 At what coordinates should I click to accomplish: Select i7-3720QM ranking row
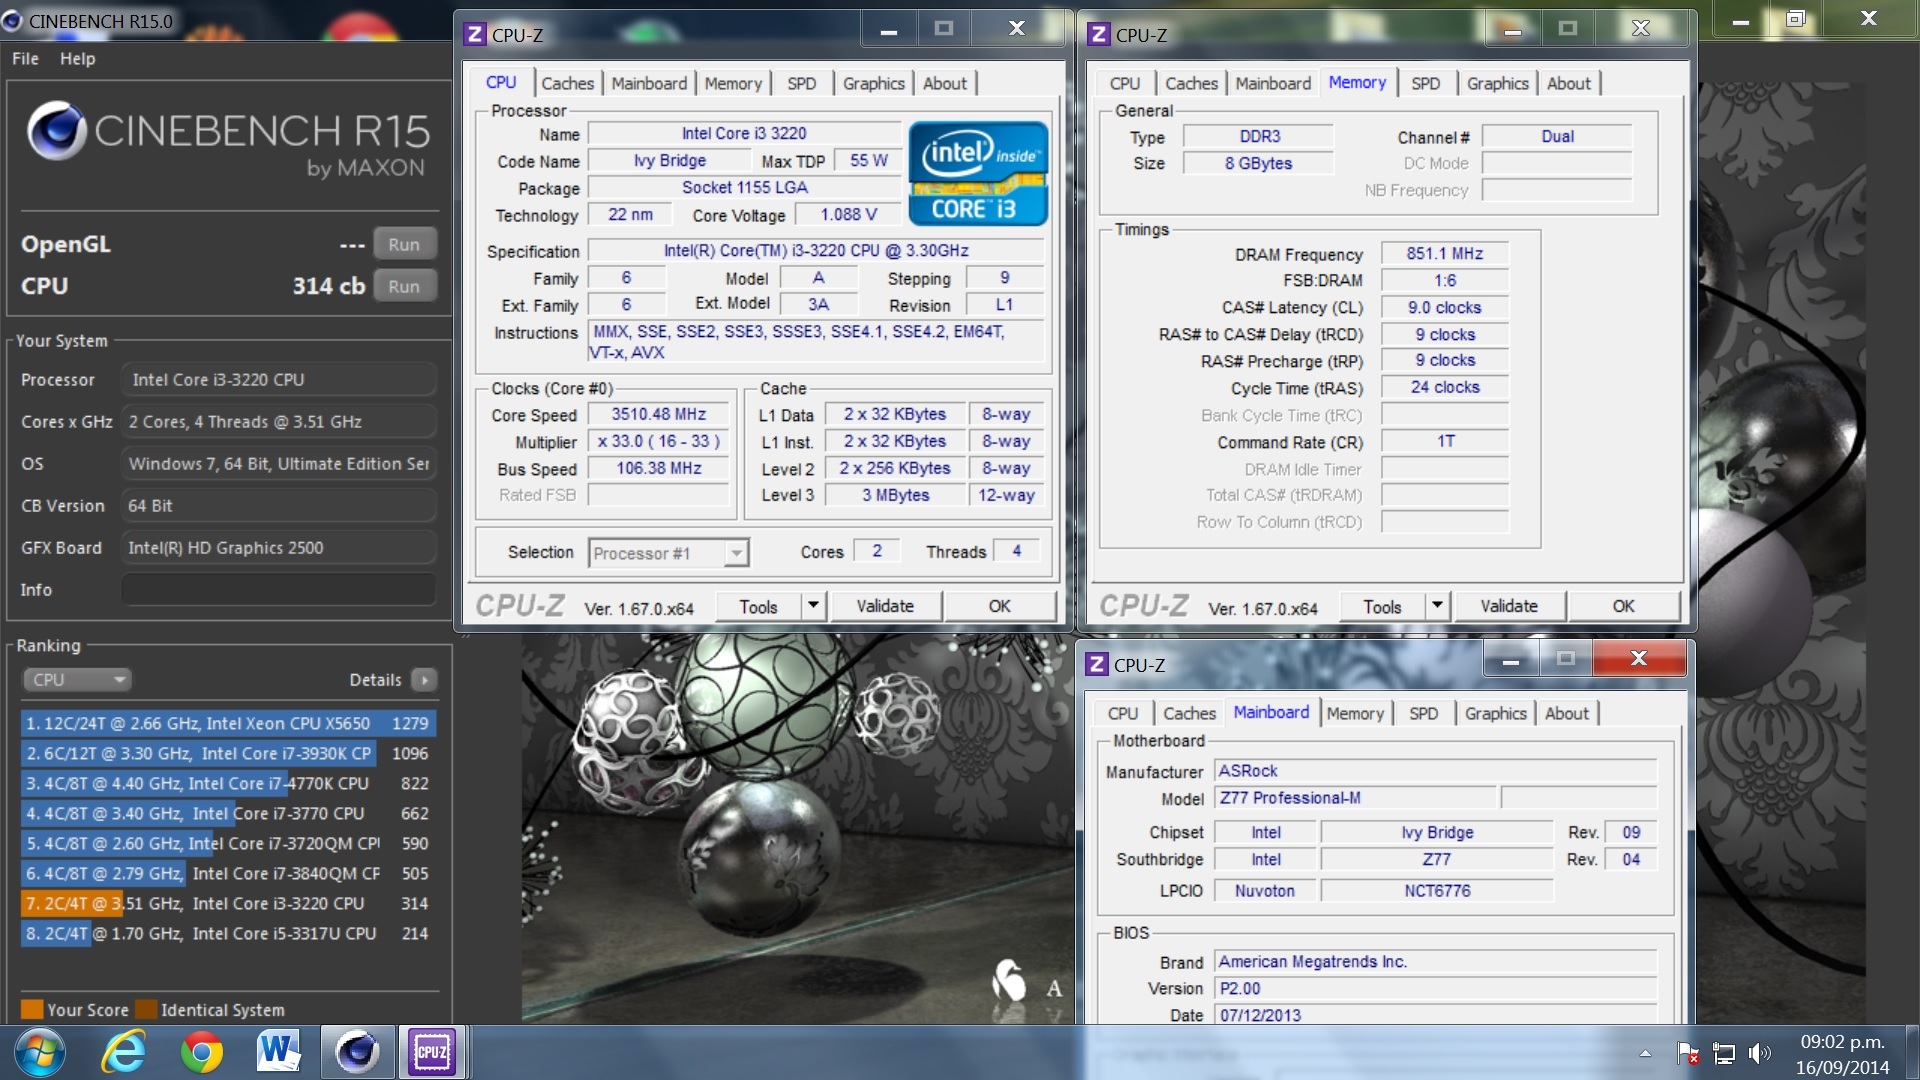click(x=228, y=843)
